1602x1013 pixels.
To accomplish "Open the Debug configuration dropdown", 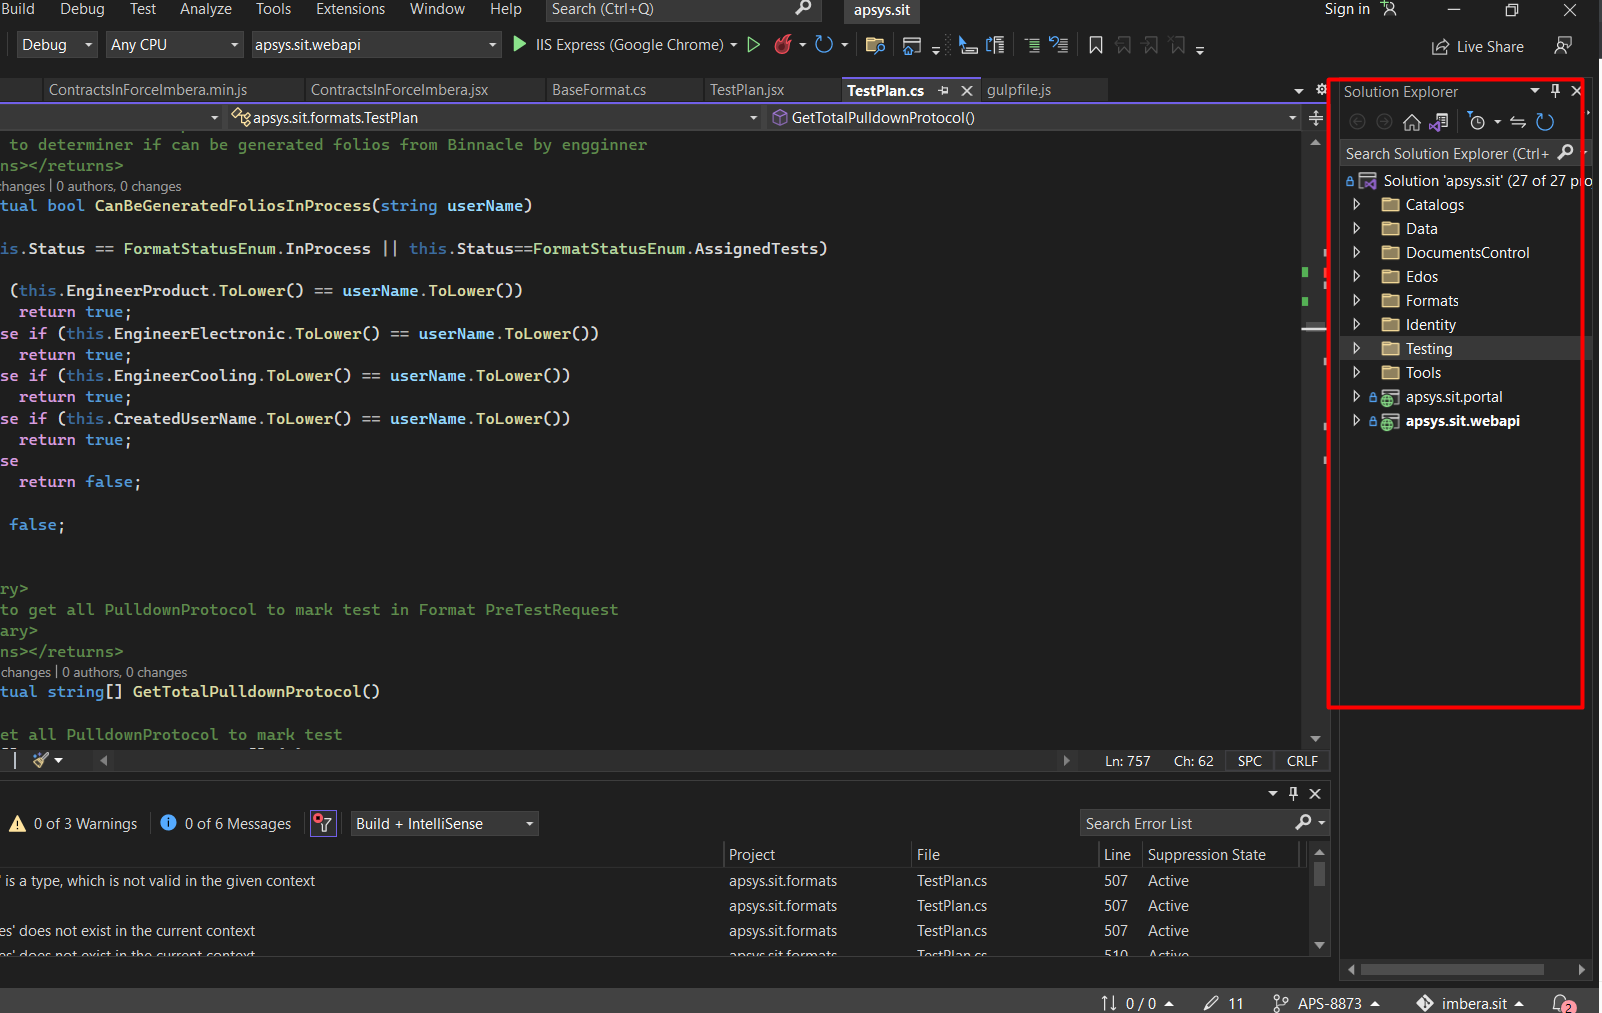I will coord(57,45).
